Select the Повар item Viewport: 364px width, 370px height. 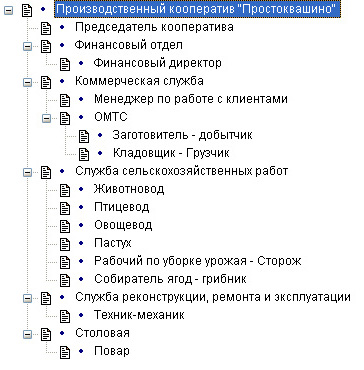(x=112, y=351)
